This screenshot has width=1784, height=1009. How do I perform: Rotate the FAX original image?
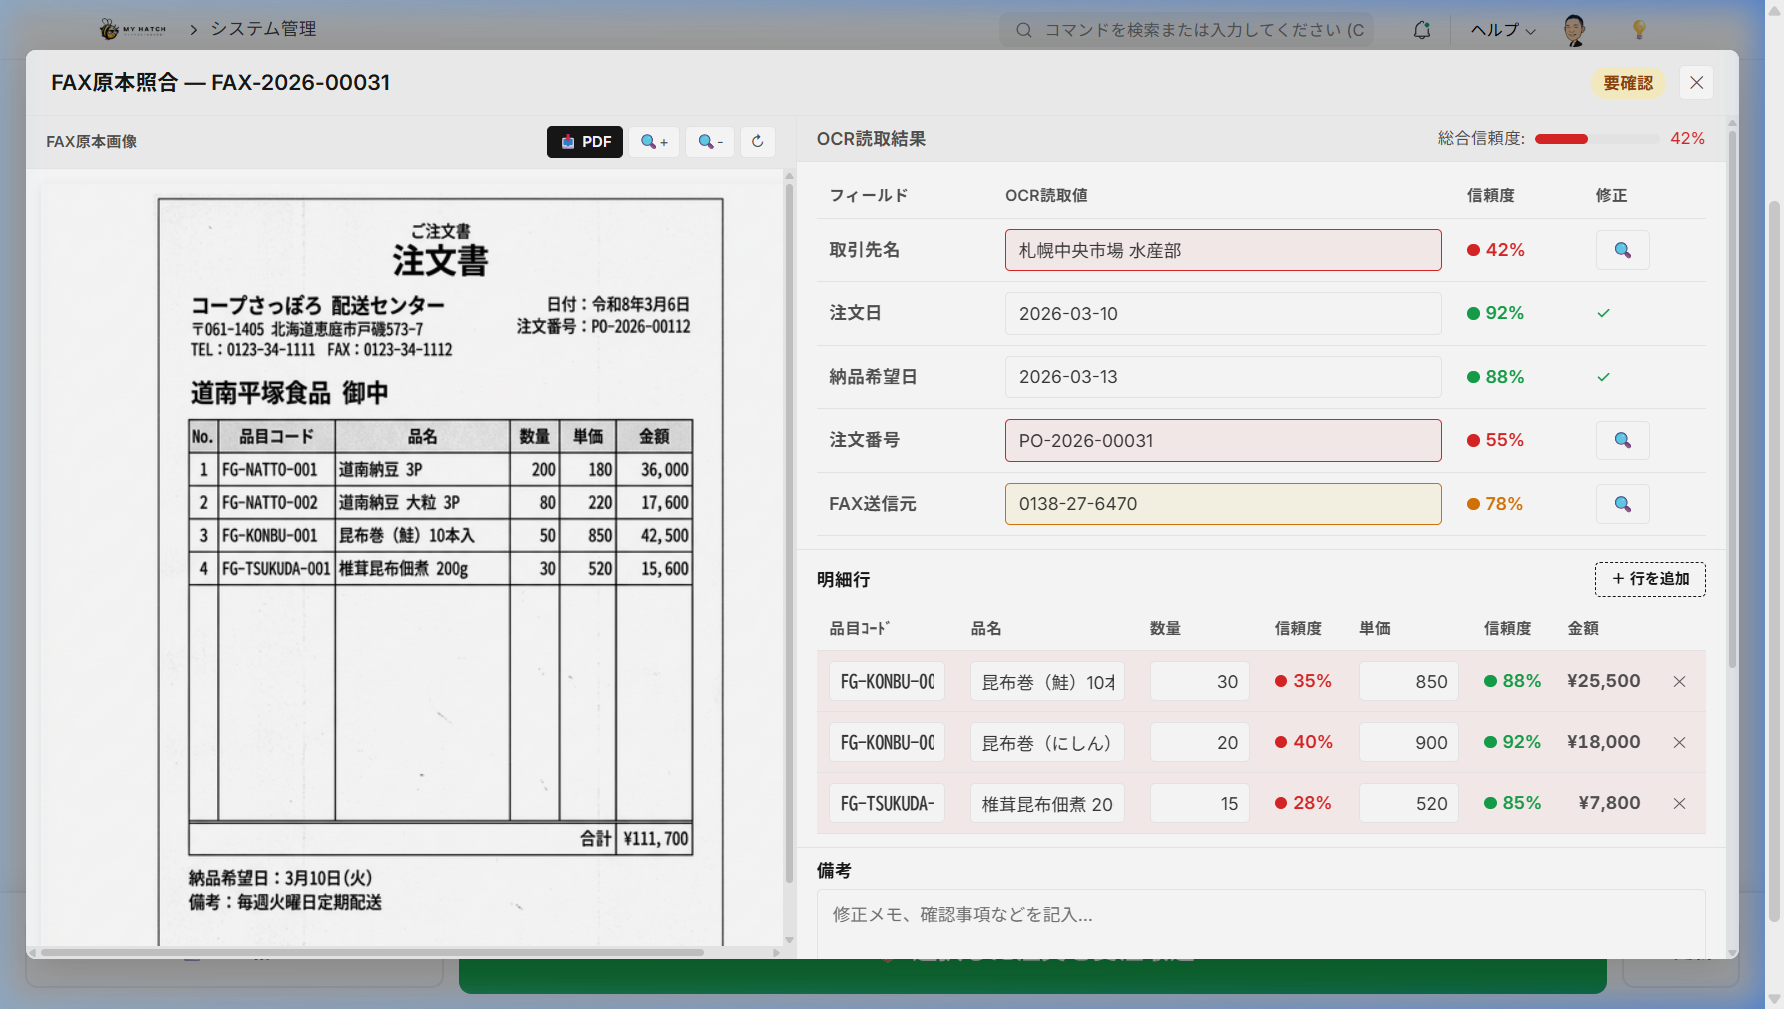point(757,142)
